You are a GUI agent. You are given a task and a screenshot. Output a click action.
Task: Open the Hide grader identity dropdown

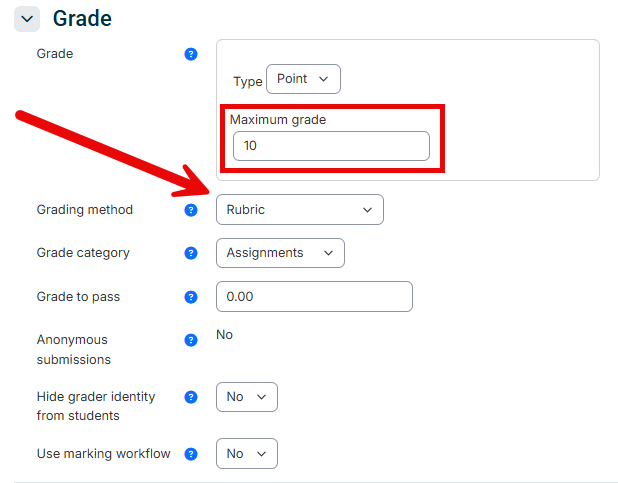pos(247,397)
